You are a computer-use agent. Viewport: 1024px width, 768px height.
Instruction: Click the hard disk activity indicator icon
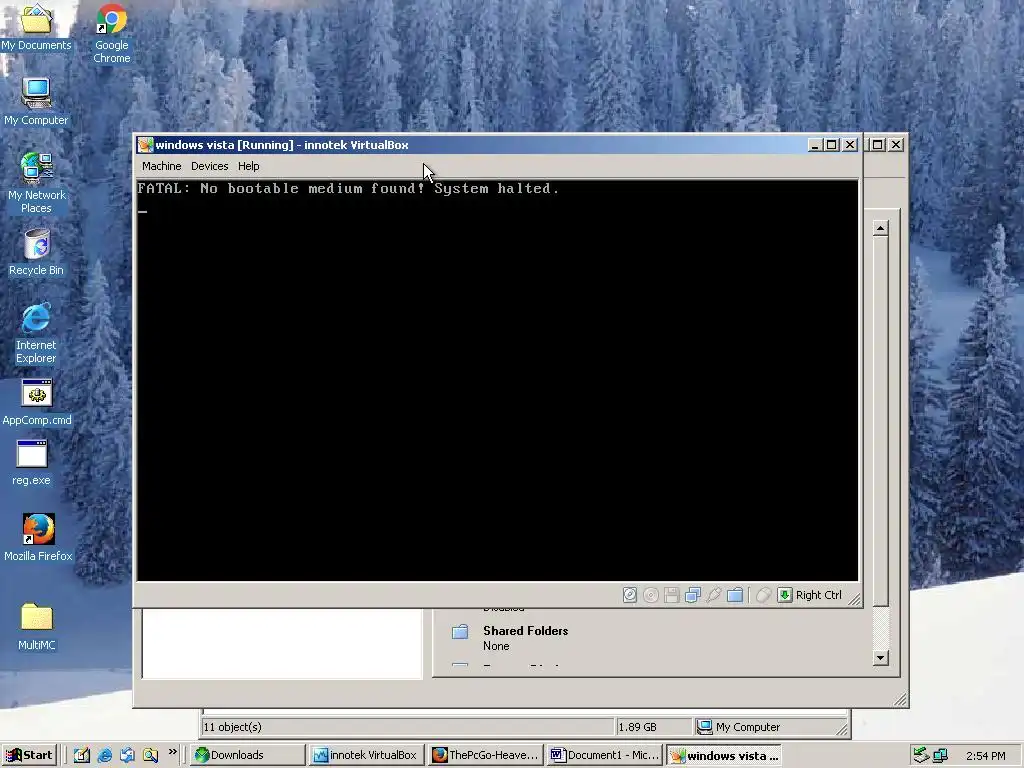tap(630, 595)
